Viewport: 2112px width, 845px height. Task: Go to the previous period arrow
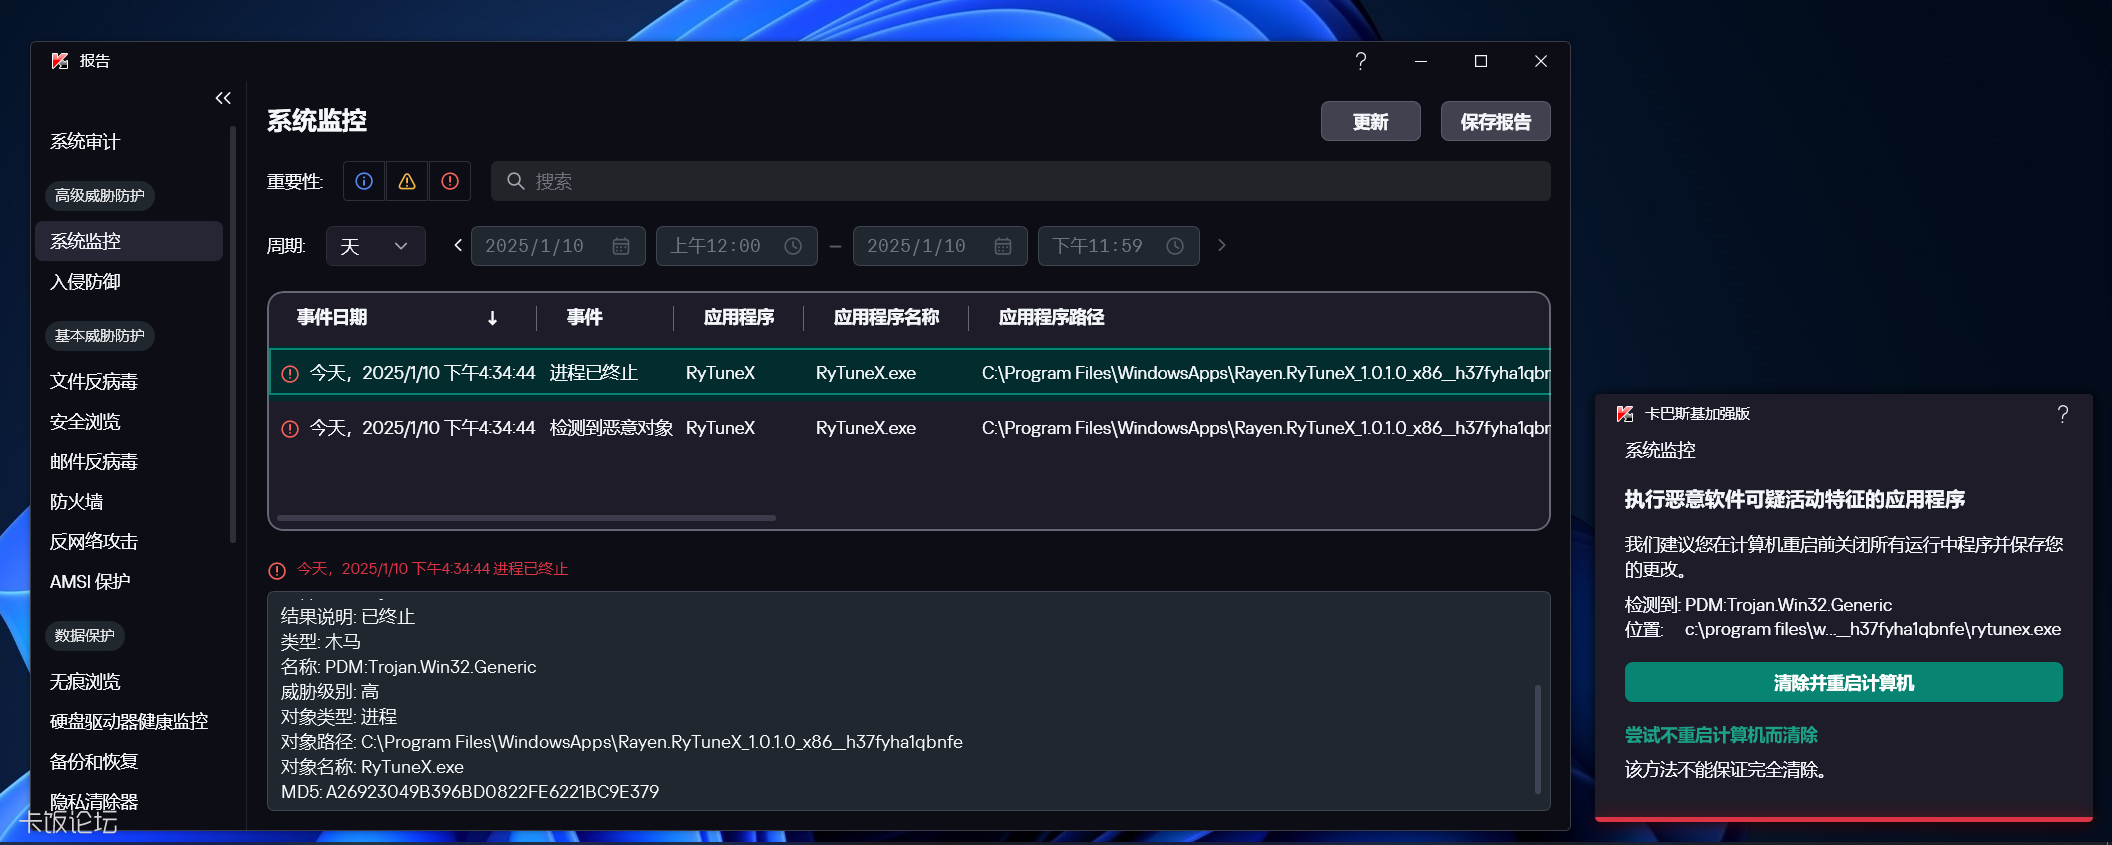(458, 245)
